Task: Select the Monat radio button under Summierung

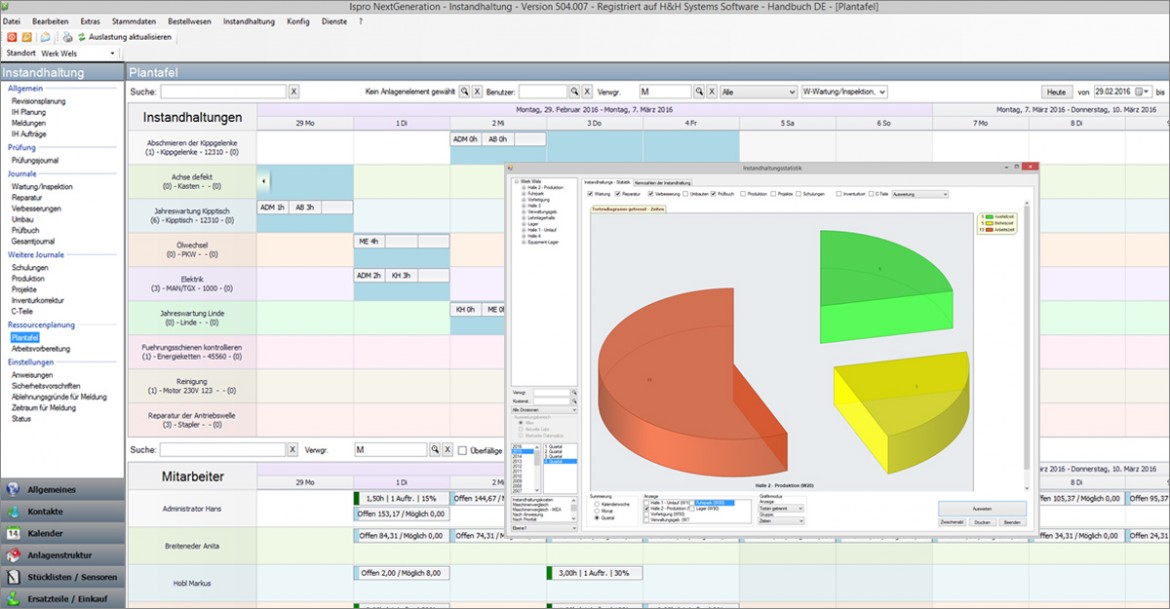Action: pos(595,509)
